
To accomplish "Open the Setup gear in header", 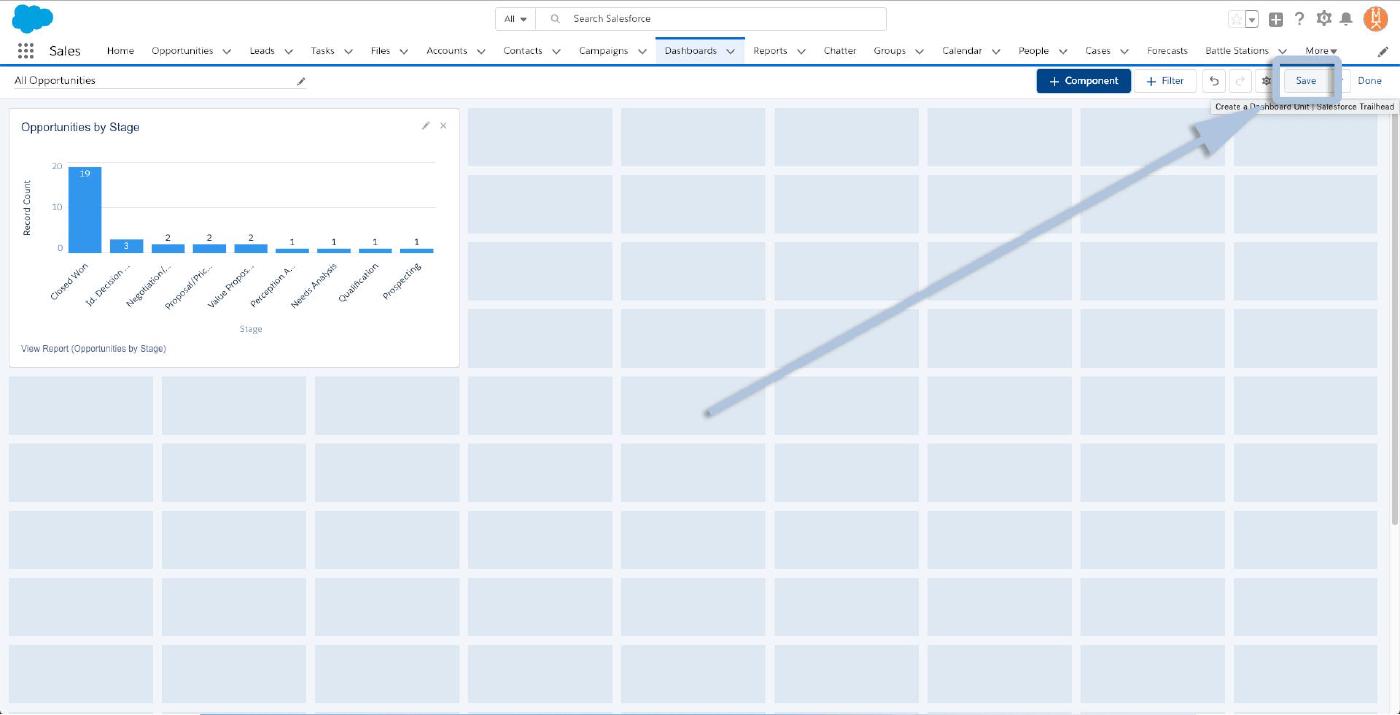I will click(x=1323, y=19).
